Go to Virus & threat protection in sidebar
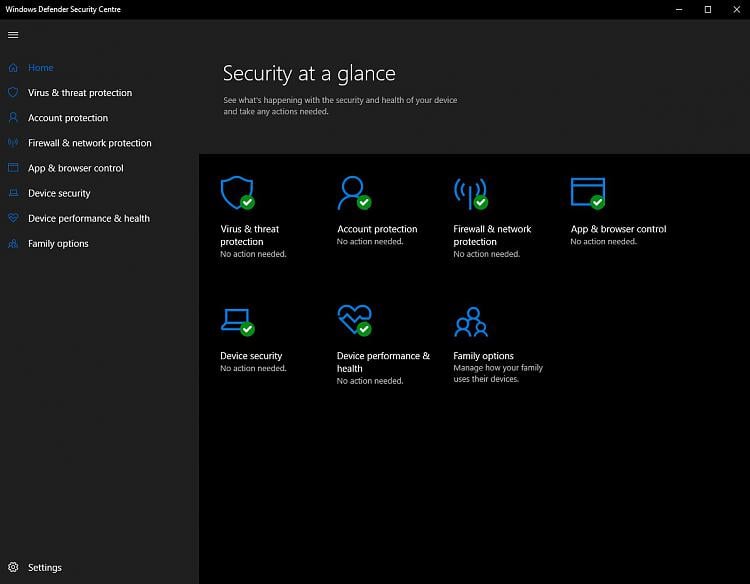750x584 pixels. (x=80, y=93)
